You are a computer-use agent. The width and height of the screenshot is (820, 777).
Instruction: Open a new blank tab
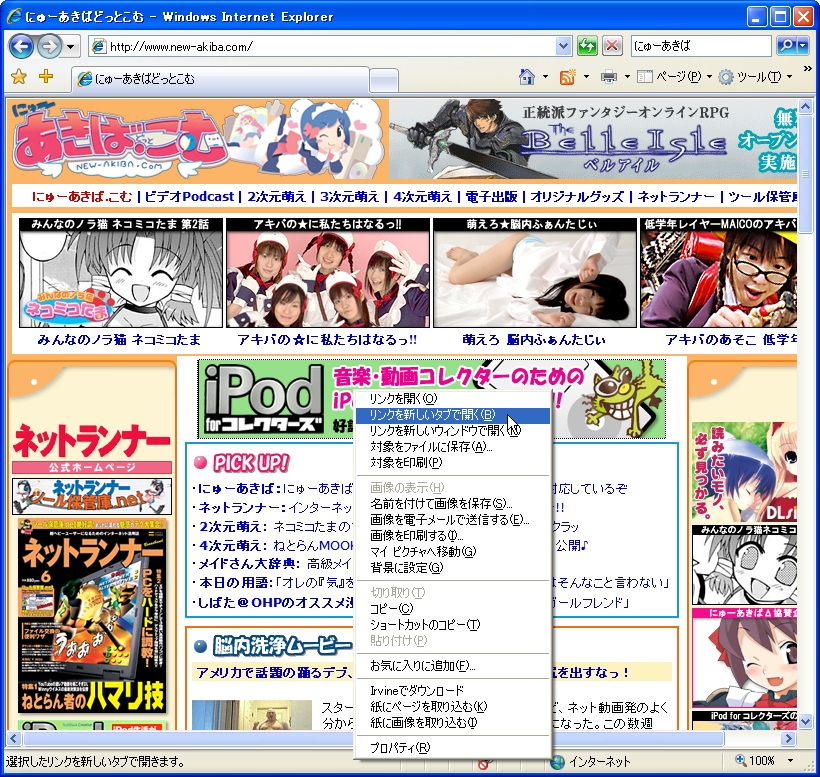click(x=384, y=80)
